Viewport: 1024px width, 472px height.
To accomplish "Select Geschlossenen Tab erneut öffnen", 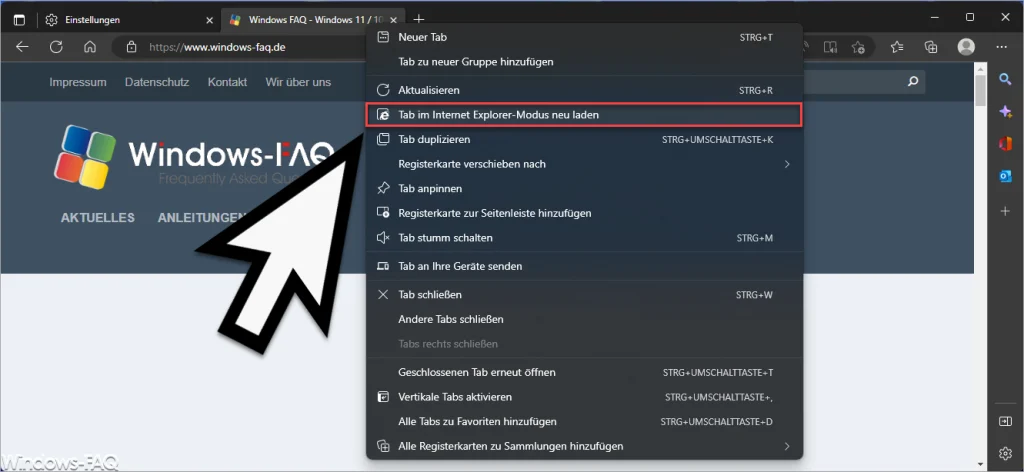I will (584, 372).
